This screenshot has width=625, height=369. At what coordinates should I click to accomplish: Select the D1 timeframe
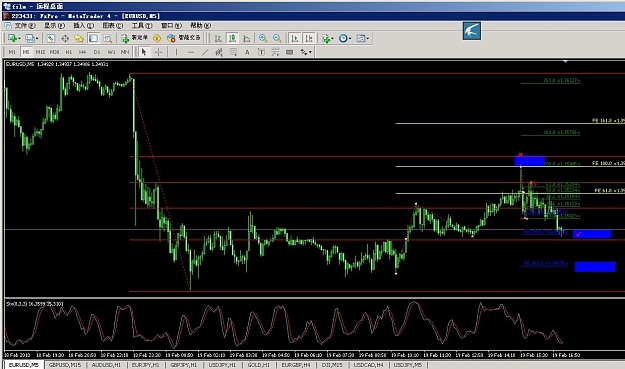tap(97, 52)
